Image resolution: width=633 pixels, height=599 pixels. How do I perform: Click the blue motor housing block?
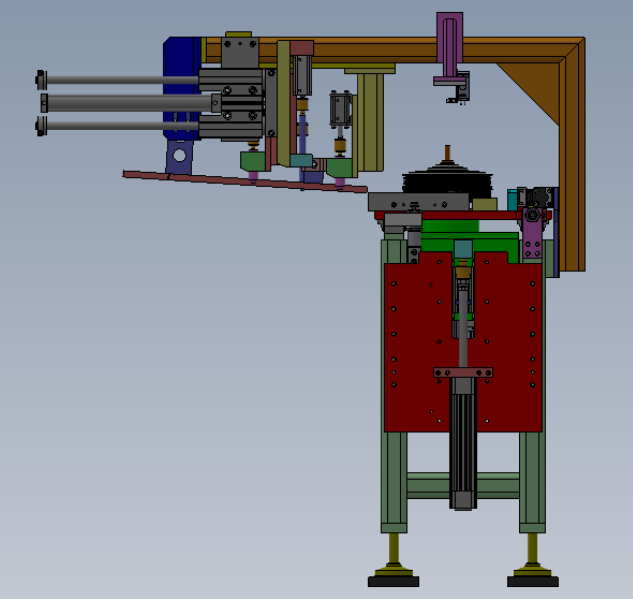(180, 89)
